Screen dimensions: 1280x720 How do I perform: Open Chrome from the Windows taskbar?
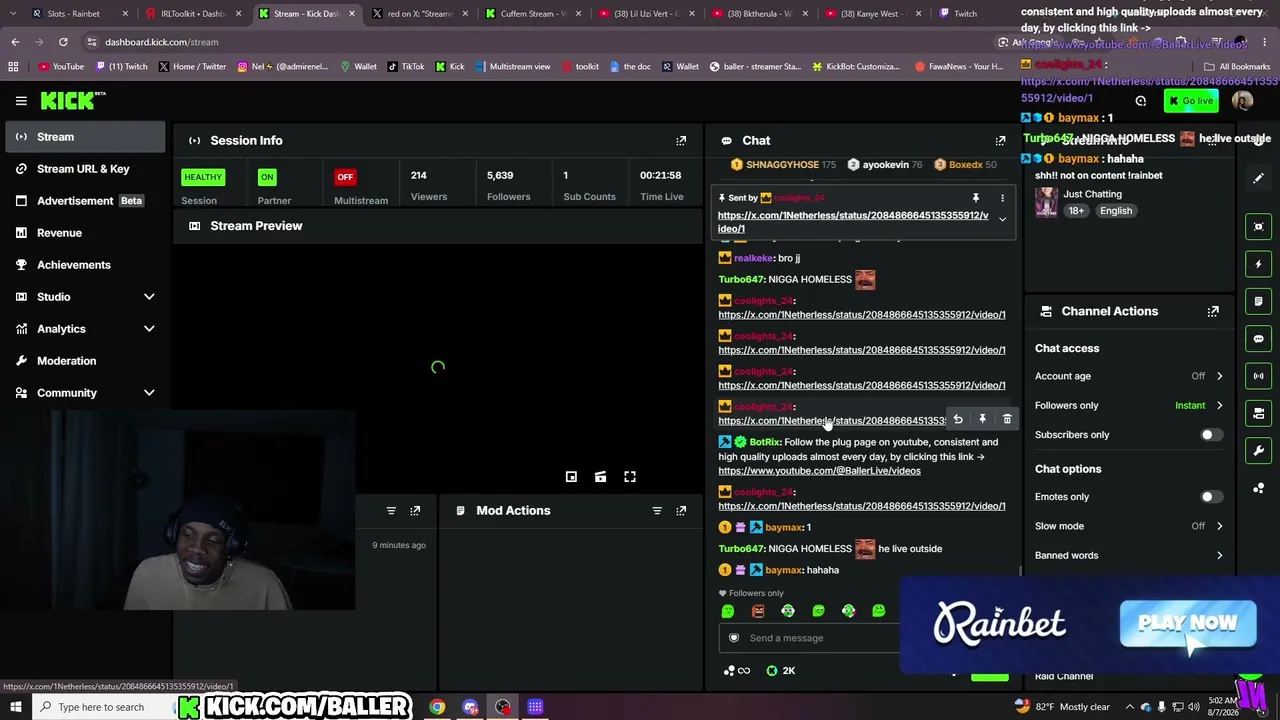438,708
